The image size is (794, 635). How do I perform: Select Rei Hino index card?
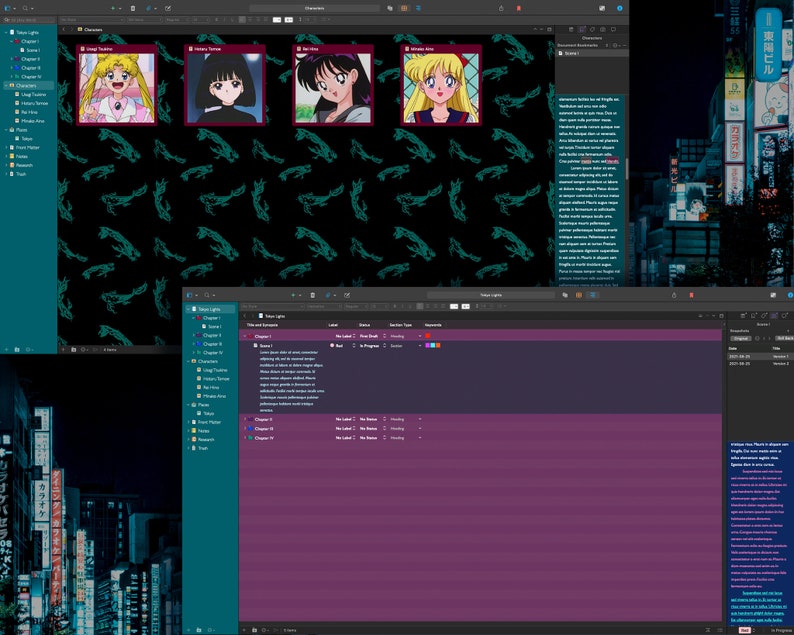333,85
